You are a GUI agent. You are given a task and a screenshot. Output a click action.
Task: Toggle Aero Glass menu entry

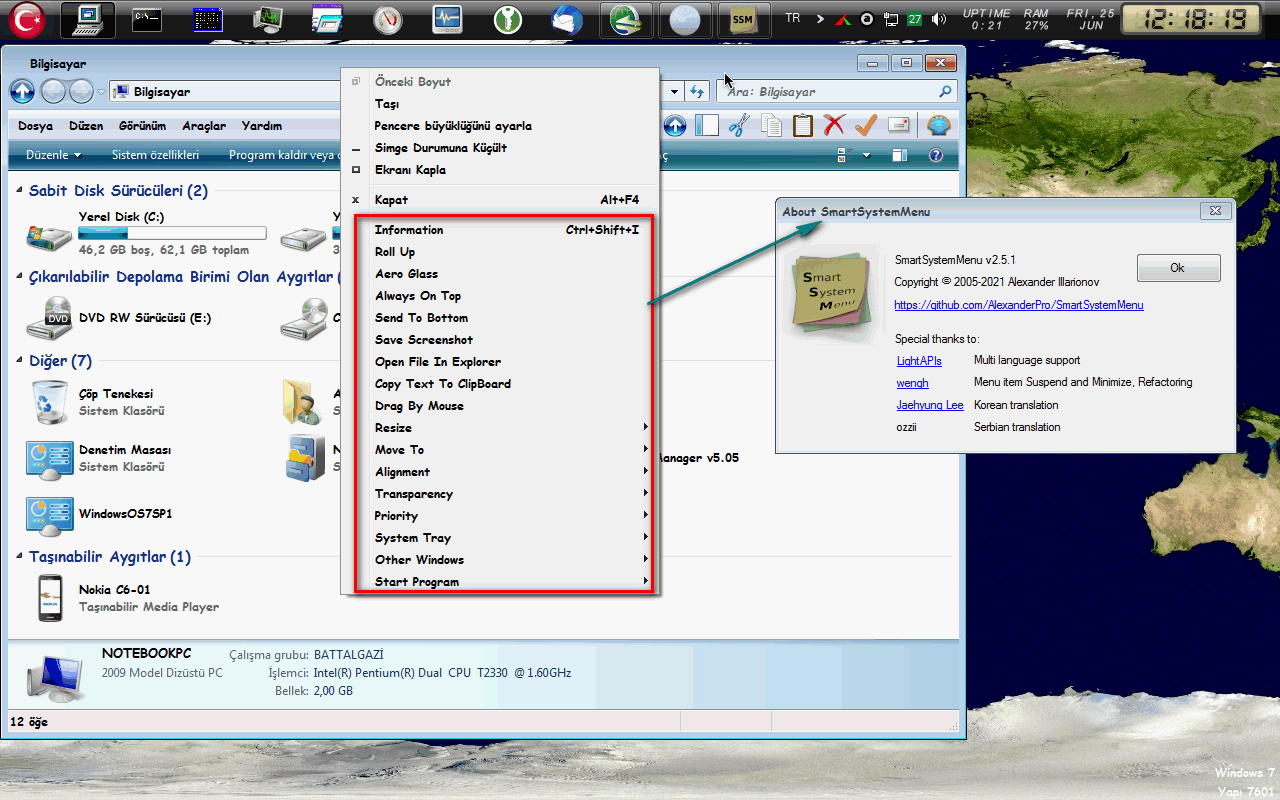501,274
